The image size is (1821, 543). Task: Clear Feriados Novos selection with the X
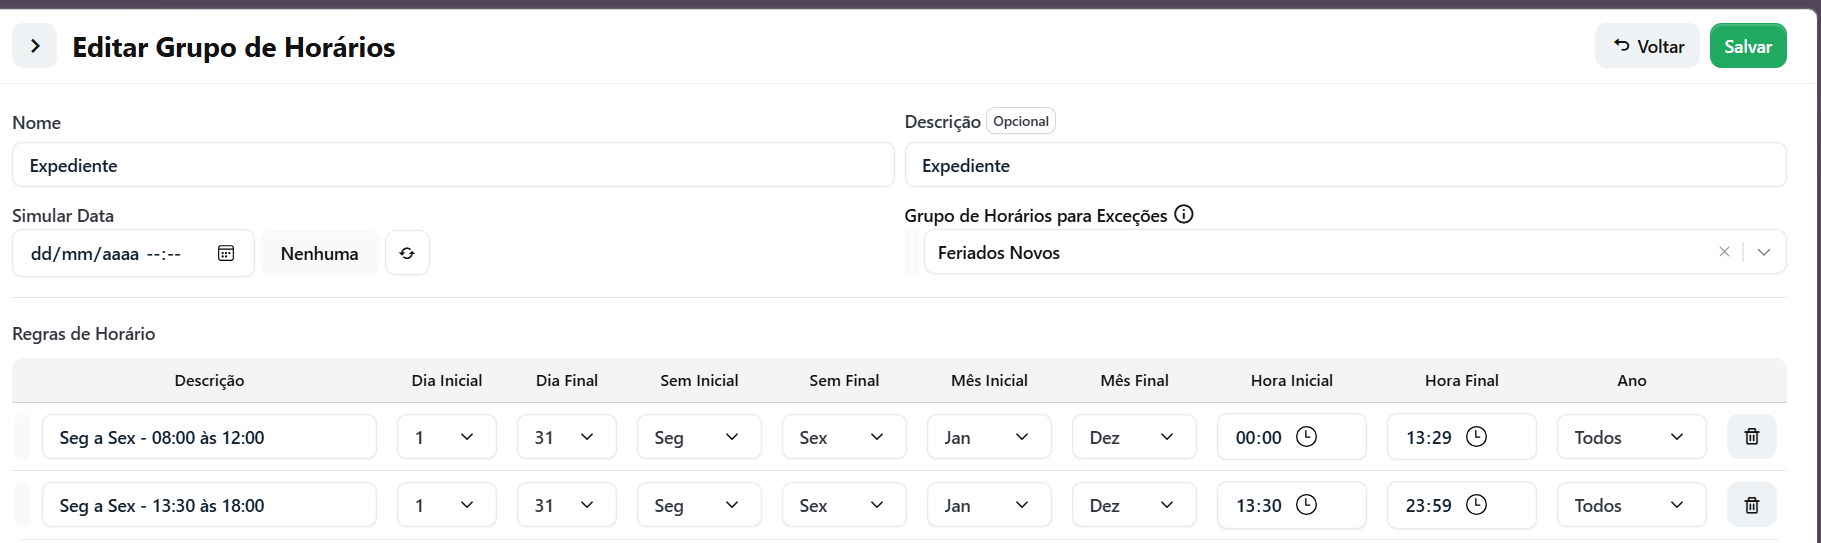click(1724, 252)
